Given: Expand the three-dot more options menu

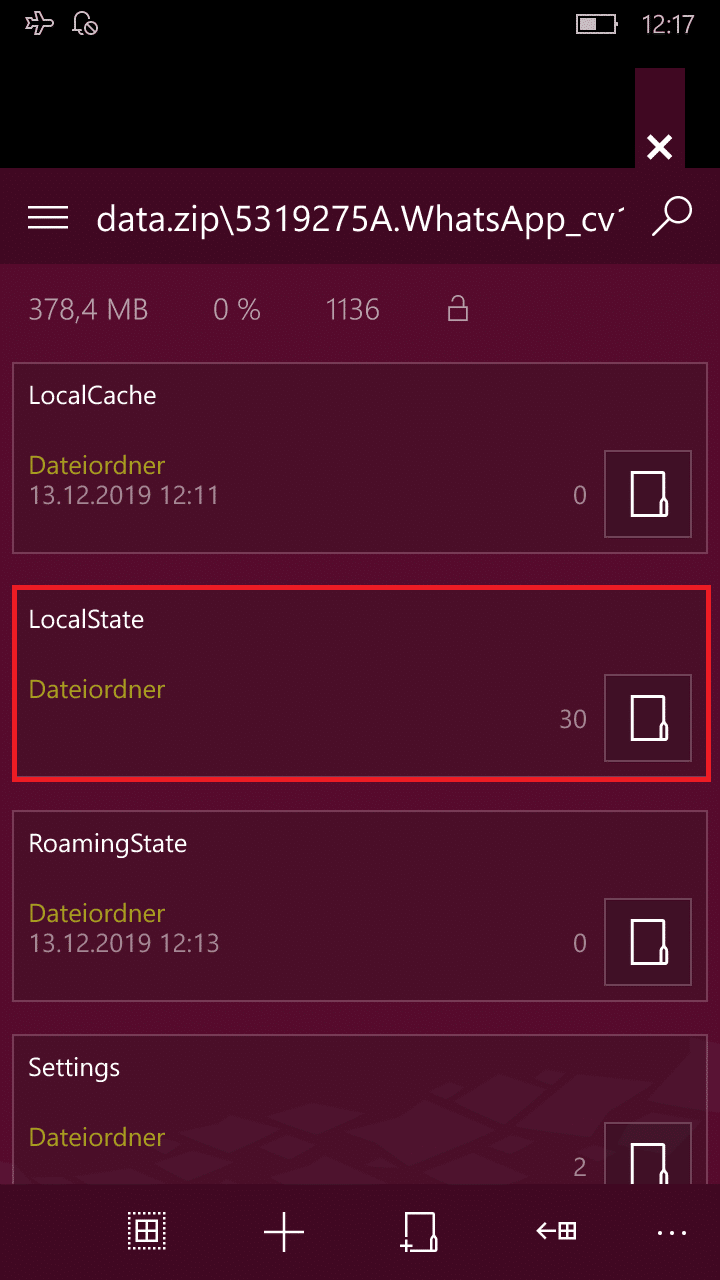Looking at the screenshot, I should (672, 1233).
